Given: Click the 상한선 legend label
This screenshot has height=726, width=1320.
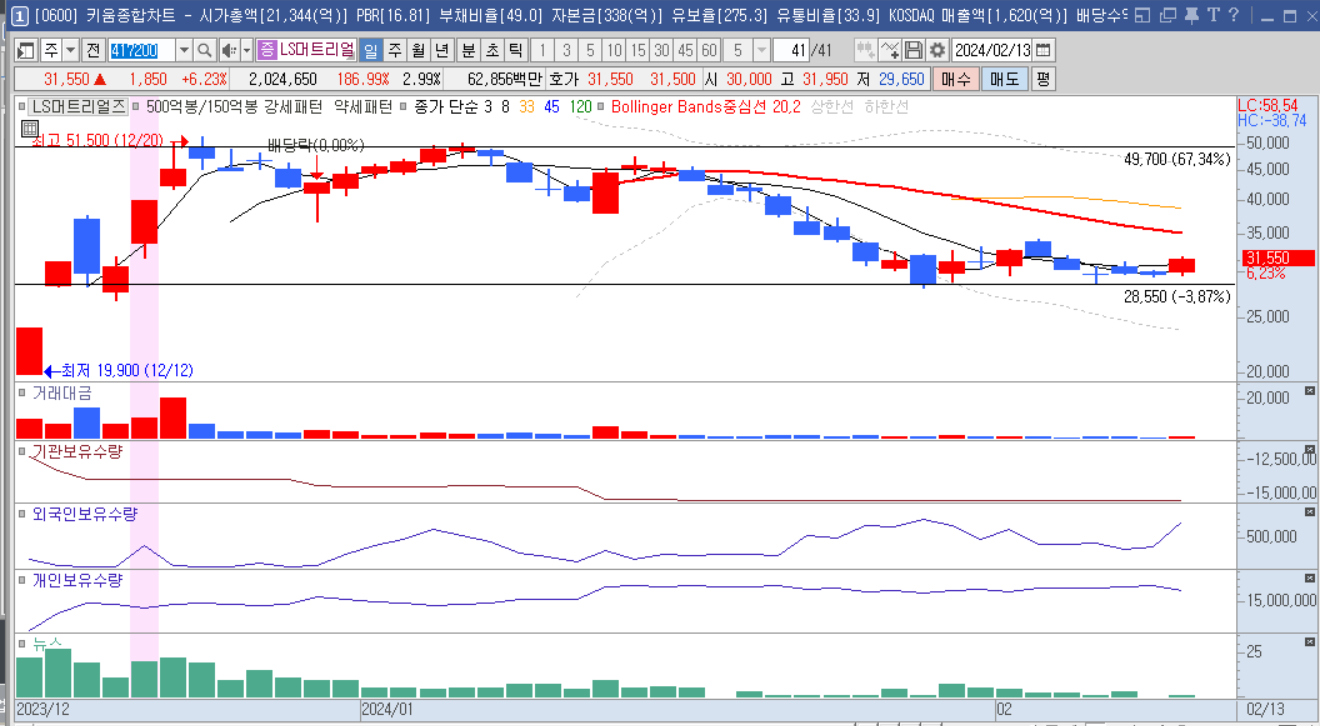Looking at the screenshot, I should tap(832, 106).
